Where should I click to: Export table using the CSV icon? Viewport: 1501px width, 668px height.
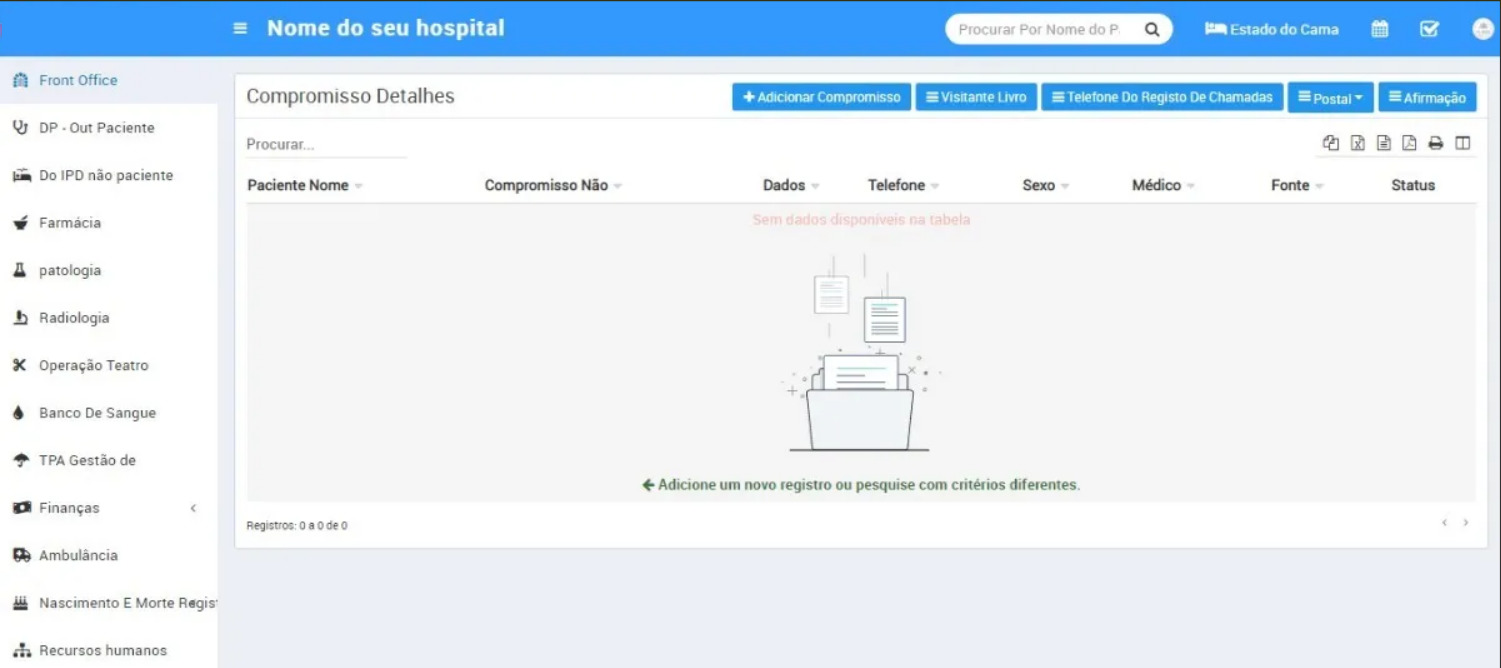tap(1384, 143)
